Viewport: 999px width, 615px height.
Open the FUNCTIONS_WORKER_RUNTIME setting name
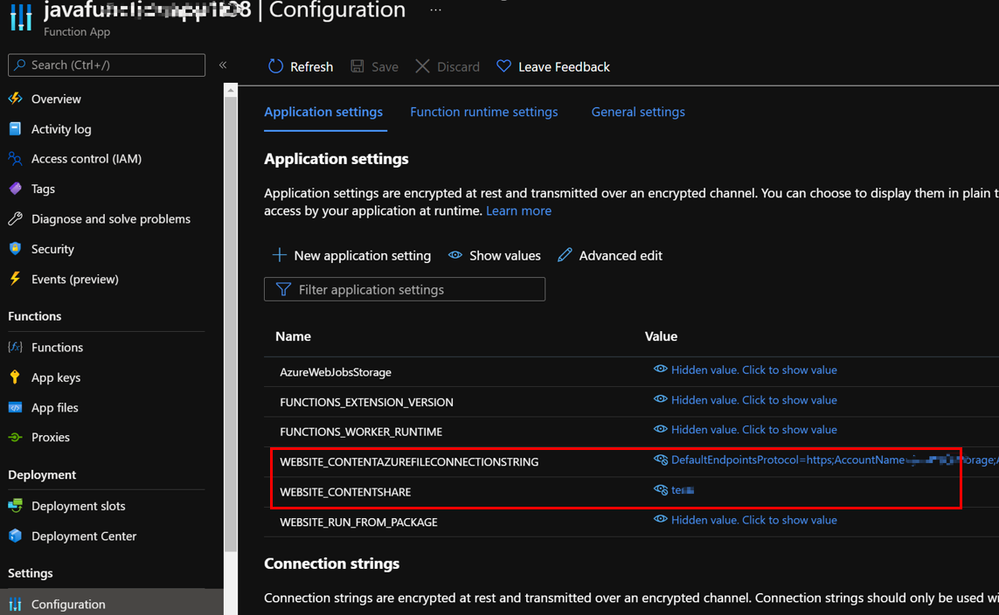[361, 432]
